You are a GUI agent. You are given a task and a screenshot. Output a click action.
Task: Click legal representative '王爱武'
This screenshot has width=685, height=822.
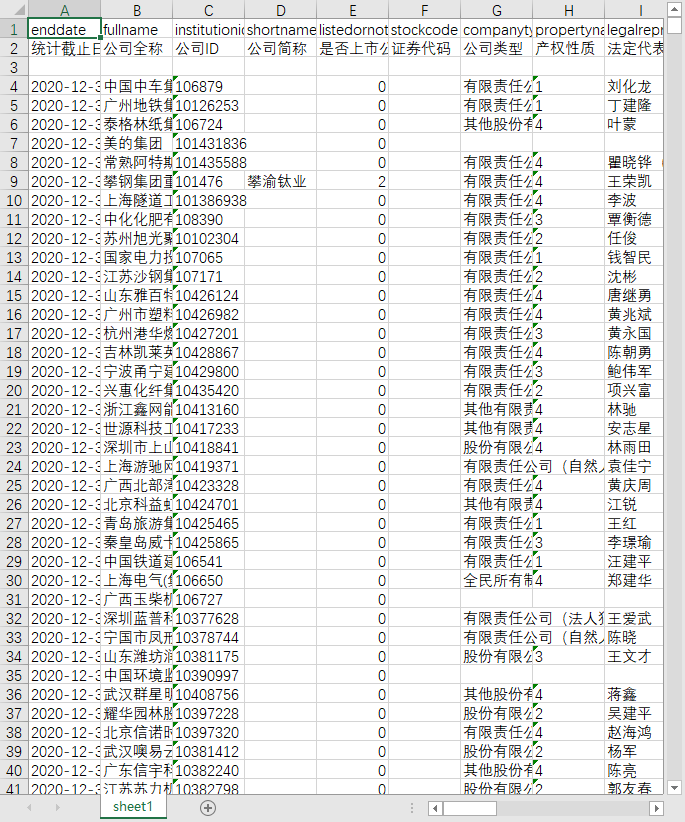pos(634,619)
